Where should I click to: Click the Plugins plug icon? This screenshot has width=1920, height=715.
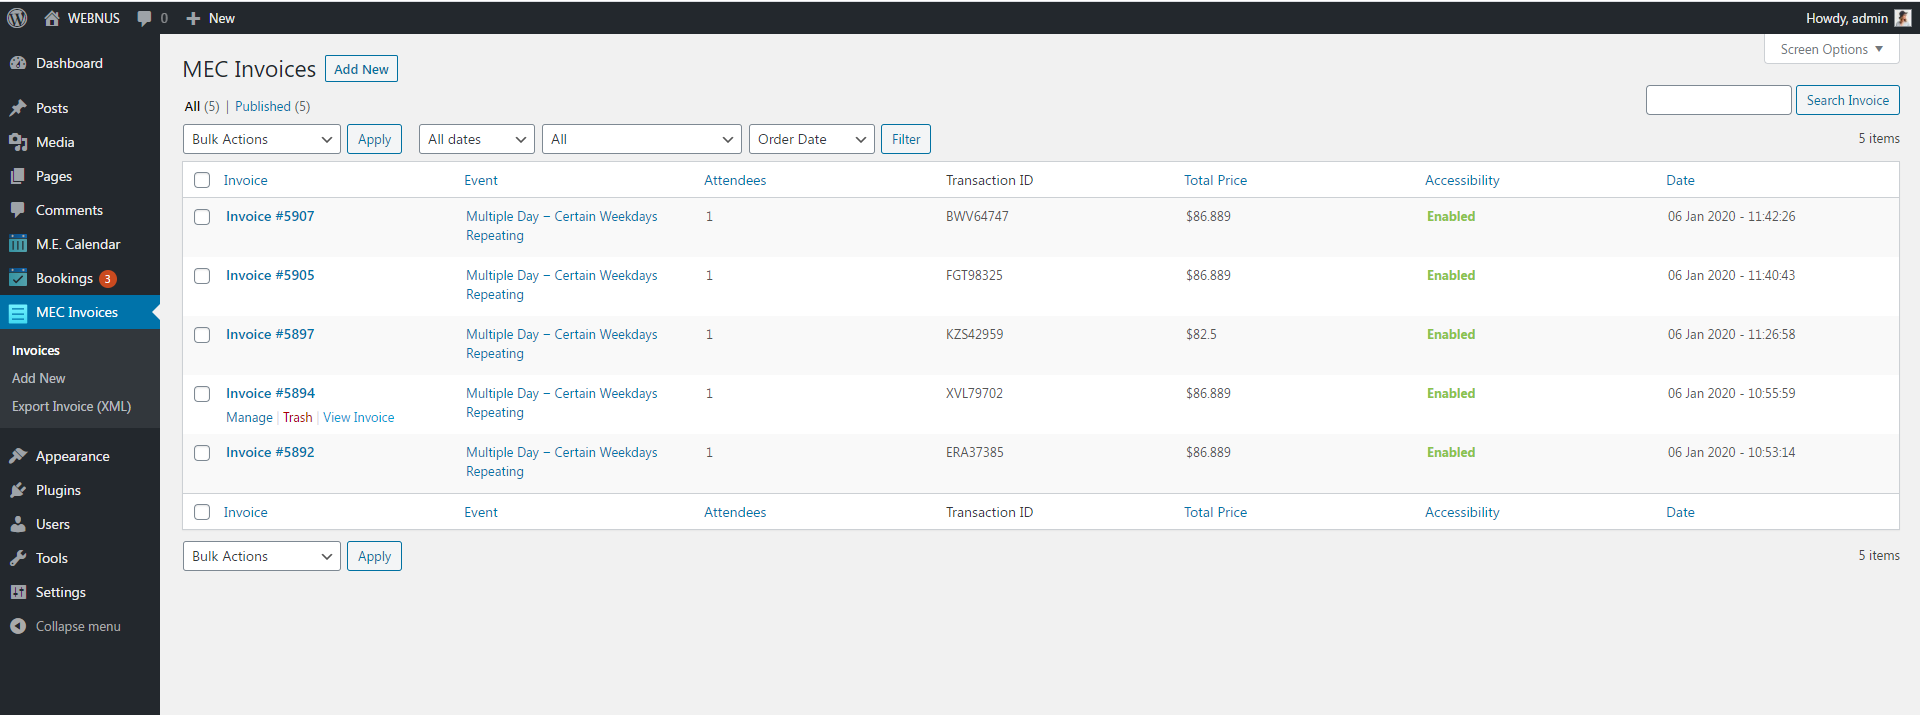click(18, 490)
